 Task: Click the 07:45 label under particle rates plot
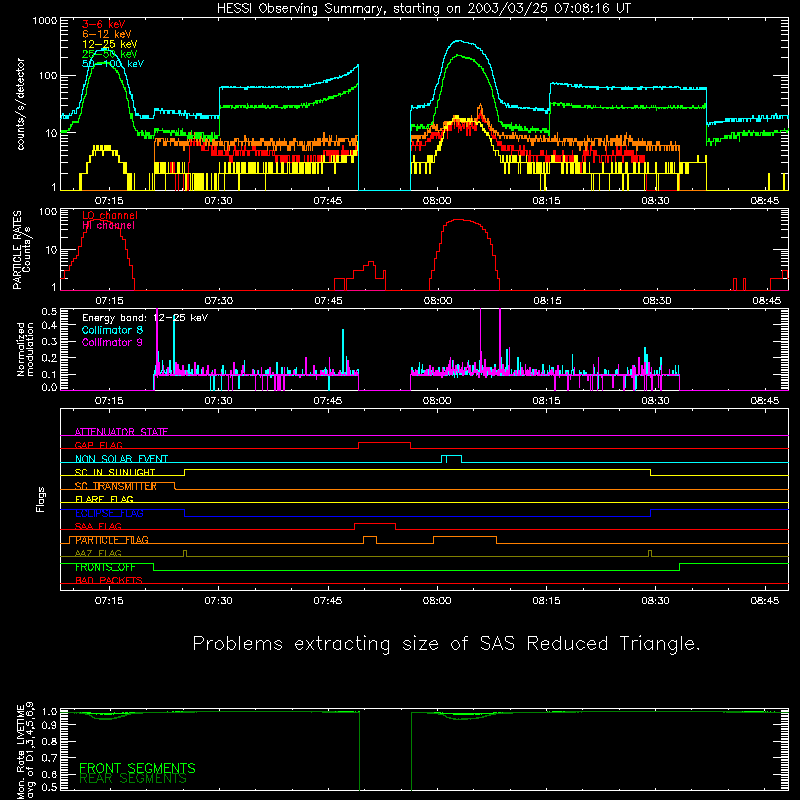[x=328, y=301]
